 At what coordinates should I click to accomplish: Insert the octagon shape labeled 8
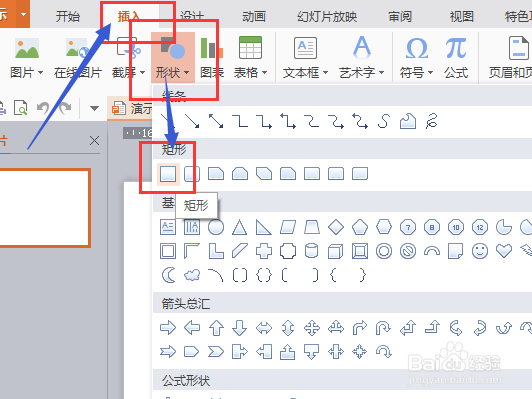coord(432,227)
